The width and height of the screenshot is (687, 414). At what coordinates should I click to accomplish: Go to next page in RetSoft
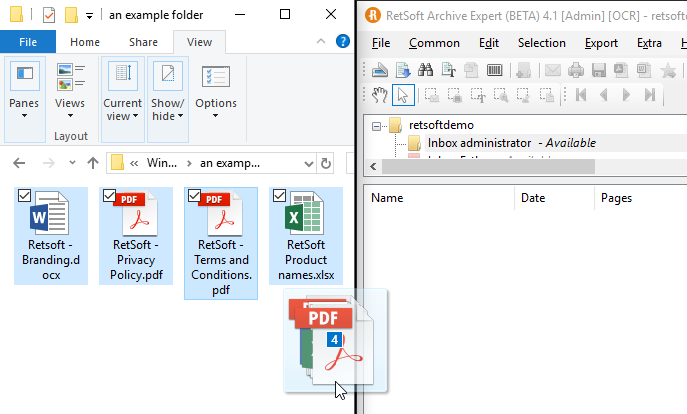click(x=627, y=95)
